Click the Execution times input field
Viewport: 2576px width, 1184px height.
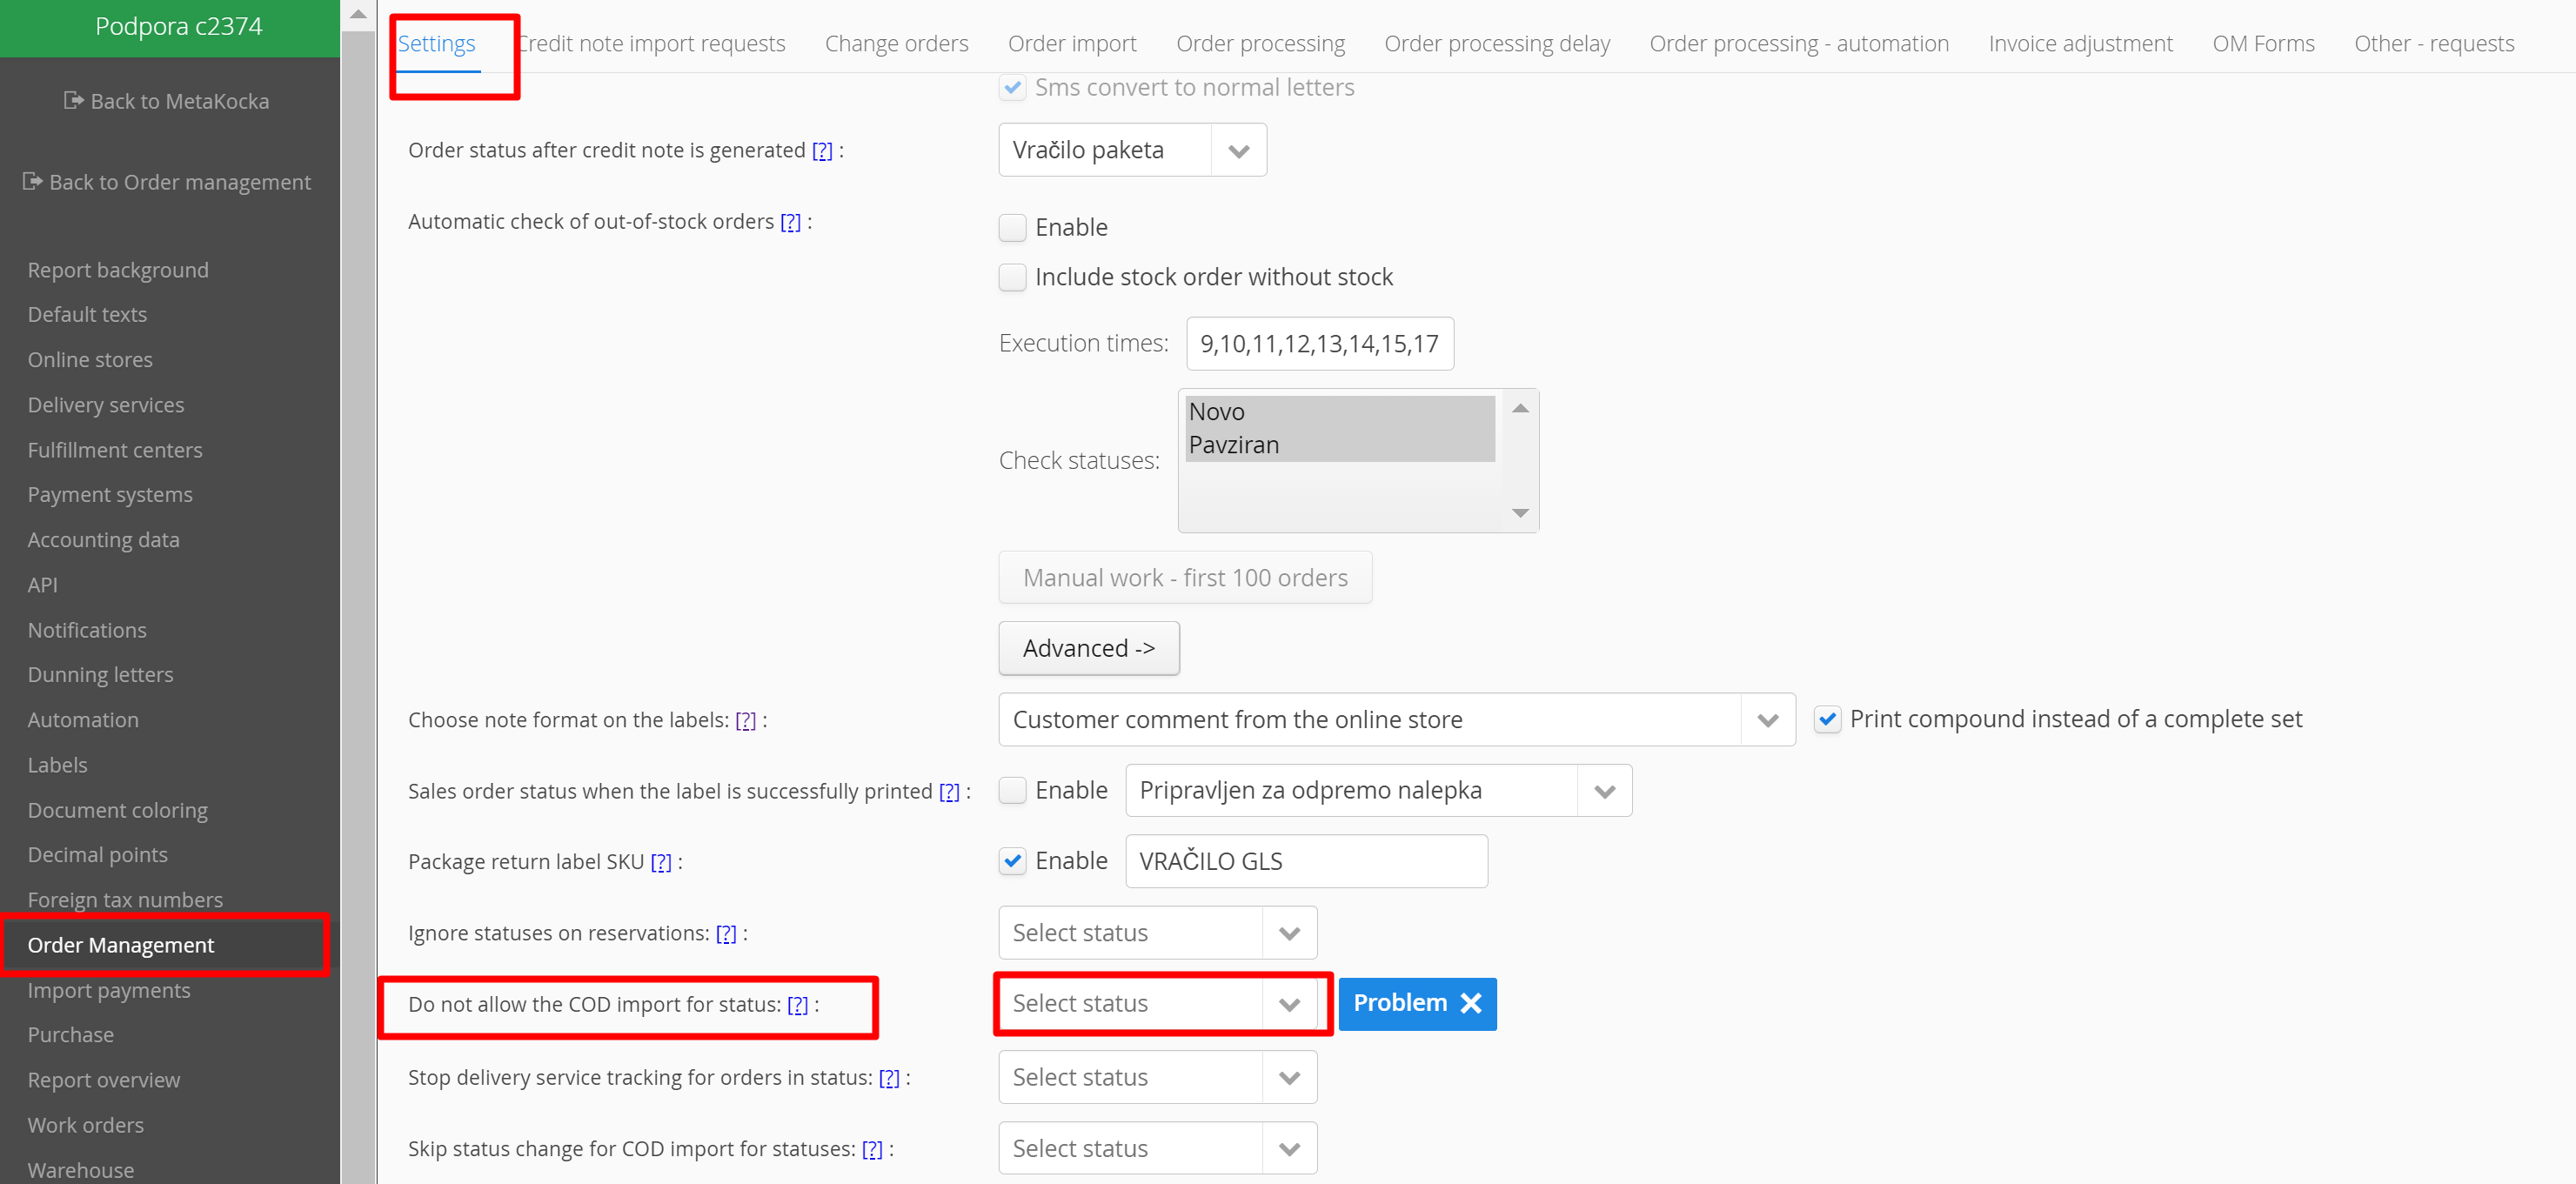pyautogui.click(x=1319, y=344)
